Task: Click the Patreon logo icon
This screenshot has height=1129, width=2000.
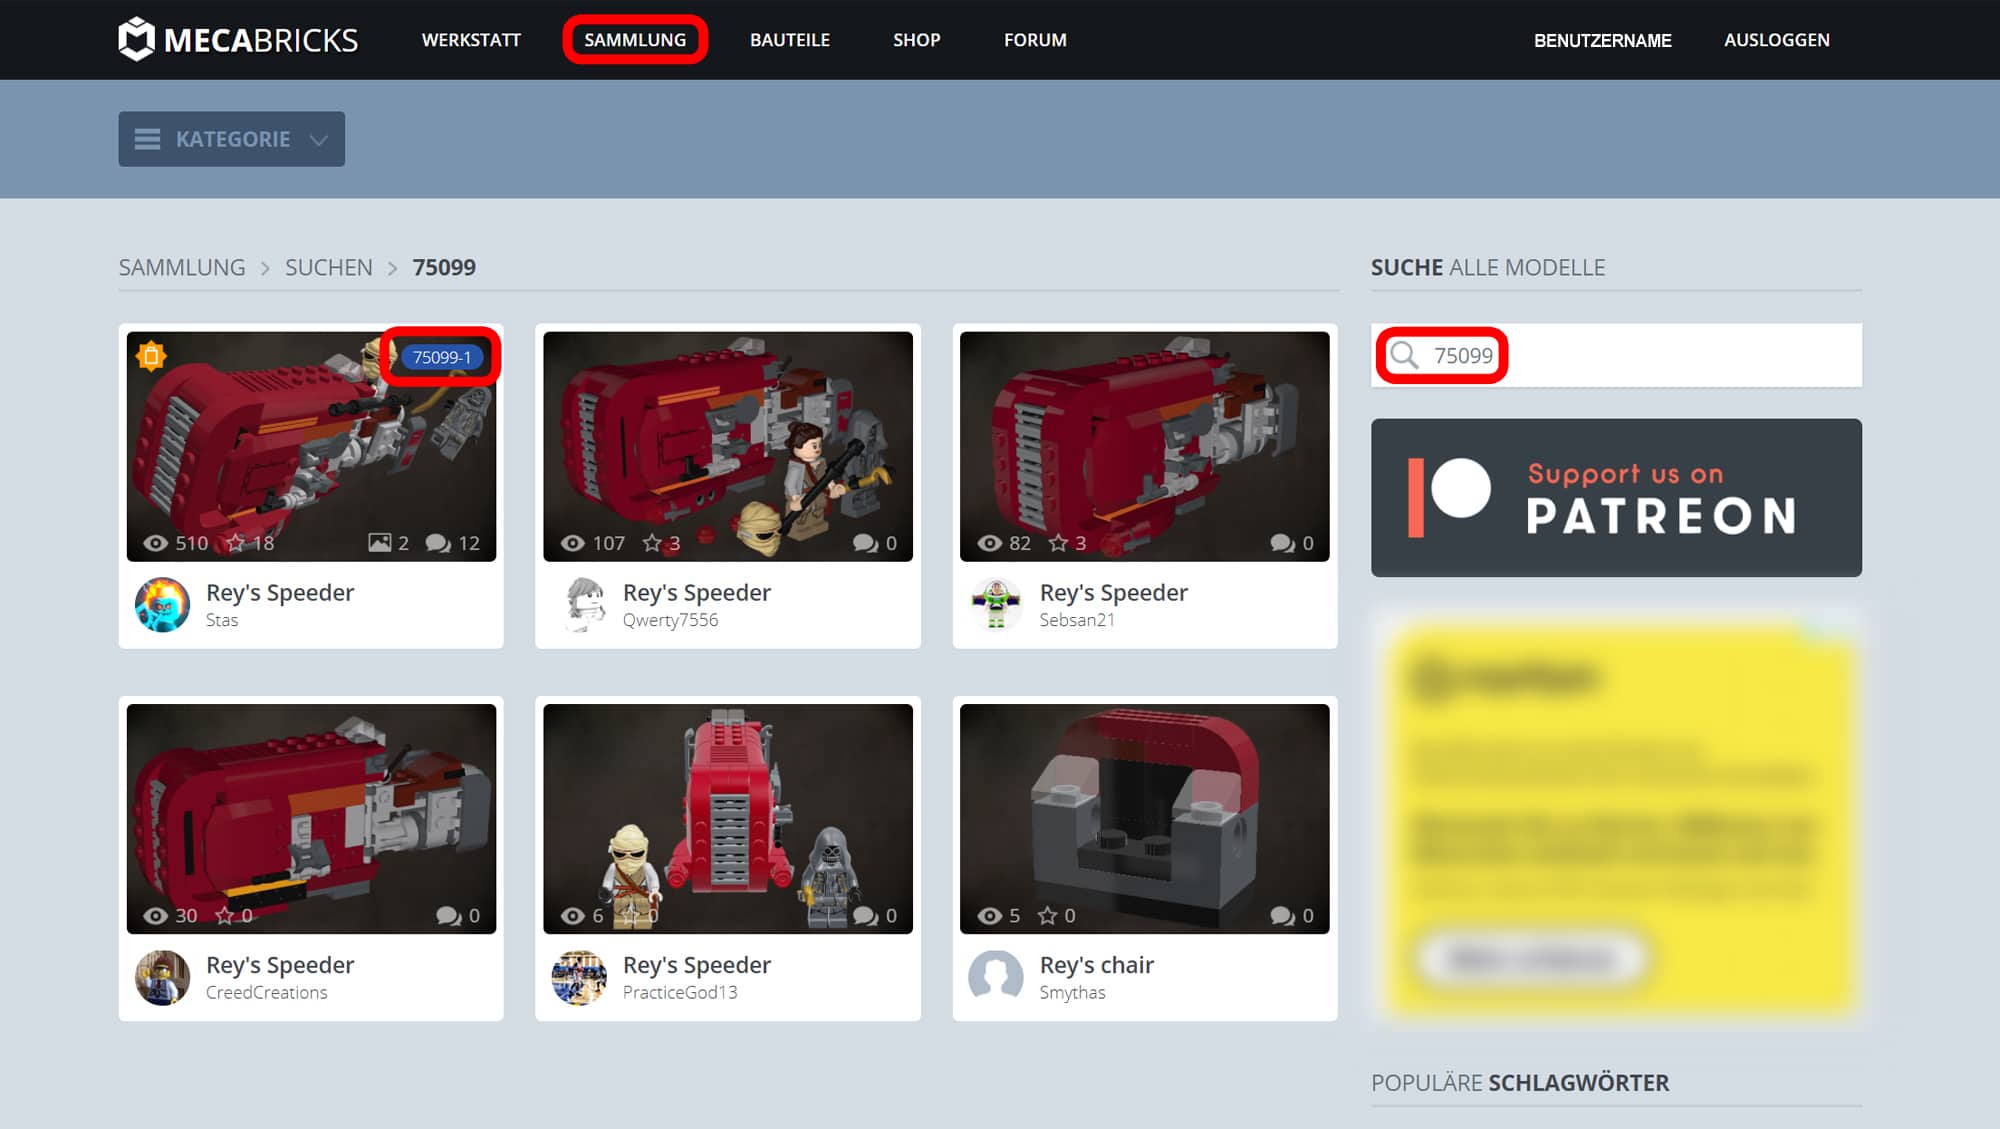Action: [1449, 497]
